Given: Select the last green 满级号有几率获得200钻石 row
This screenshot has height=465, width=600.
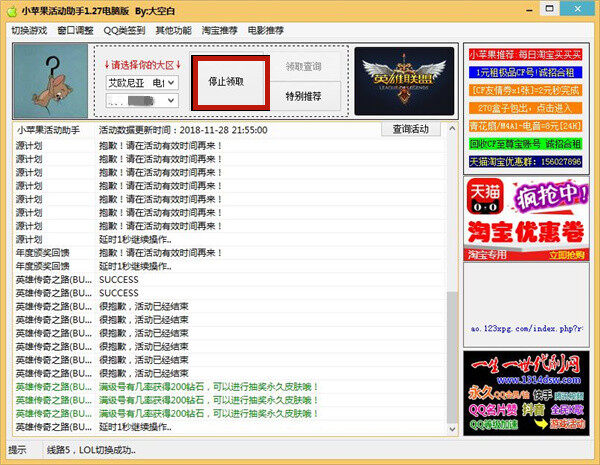Looking at the screenshot, I should [230, 414].
